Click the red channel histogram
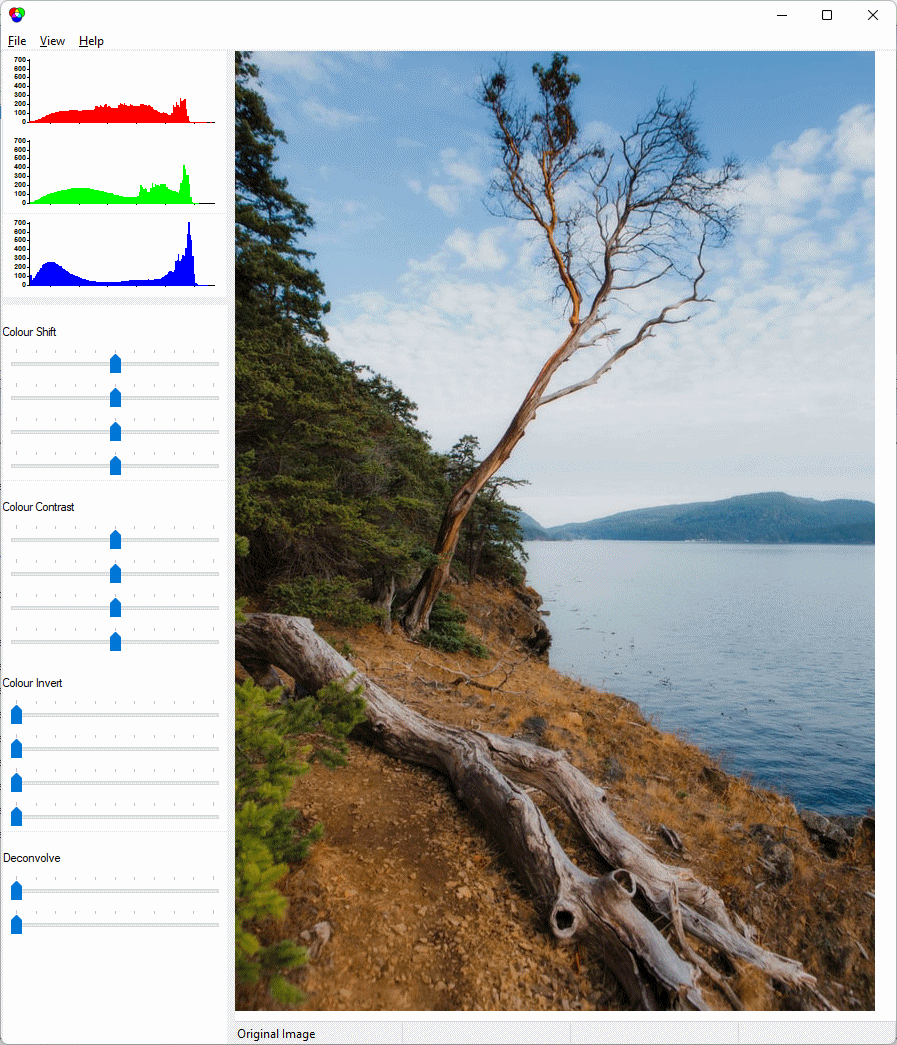Image resolution: width=897 pixels, height=1045 pixels. (x=115, y=92)
